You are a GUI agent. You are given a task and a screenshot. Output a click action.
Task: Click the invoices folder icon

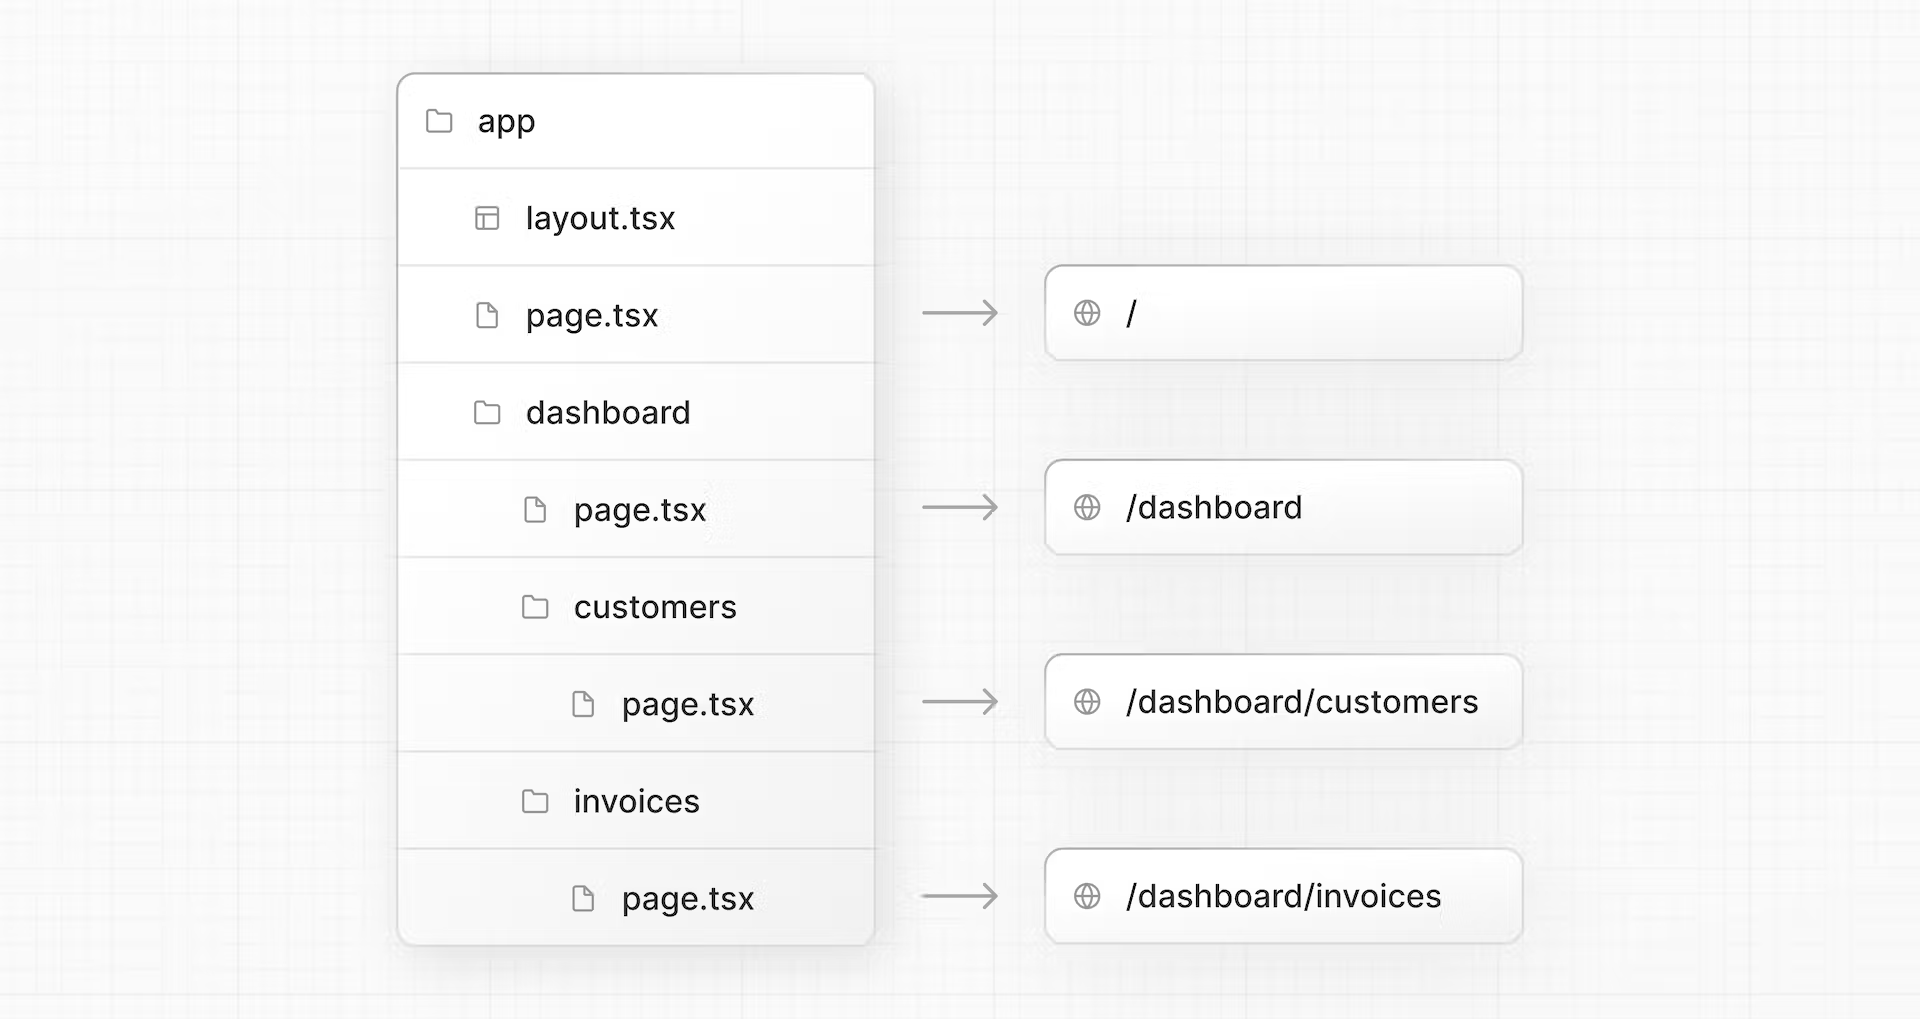click(x=535, y=800)
